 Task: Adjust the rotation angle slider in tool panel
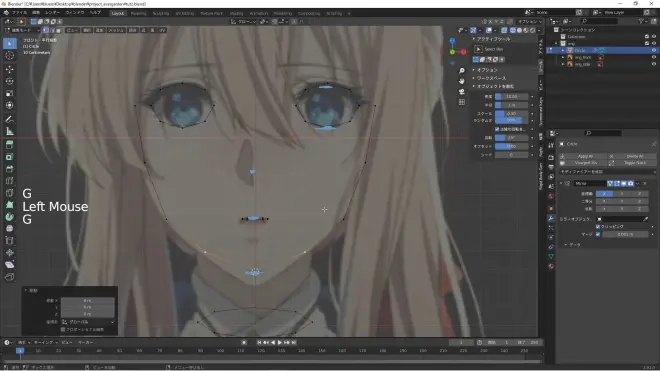point(511,138)
